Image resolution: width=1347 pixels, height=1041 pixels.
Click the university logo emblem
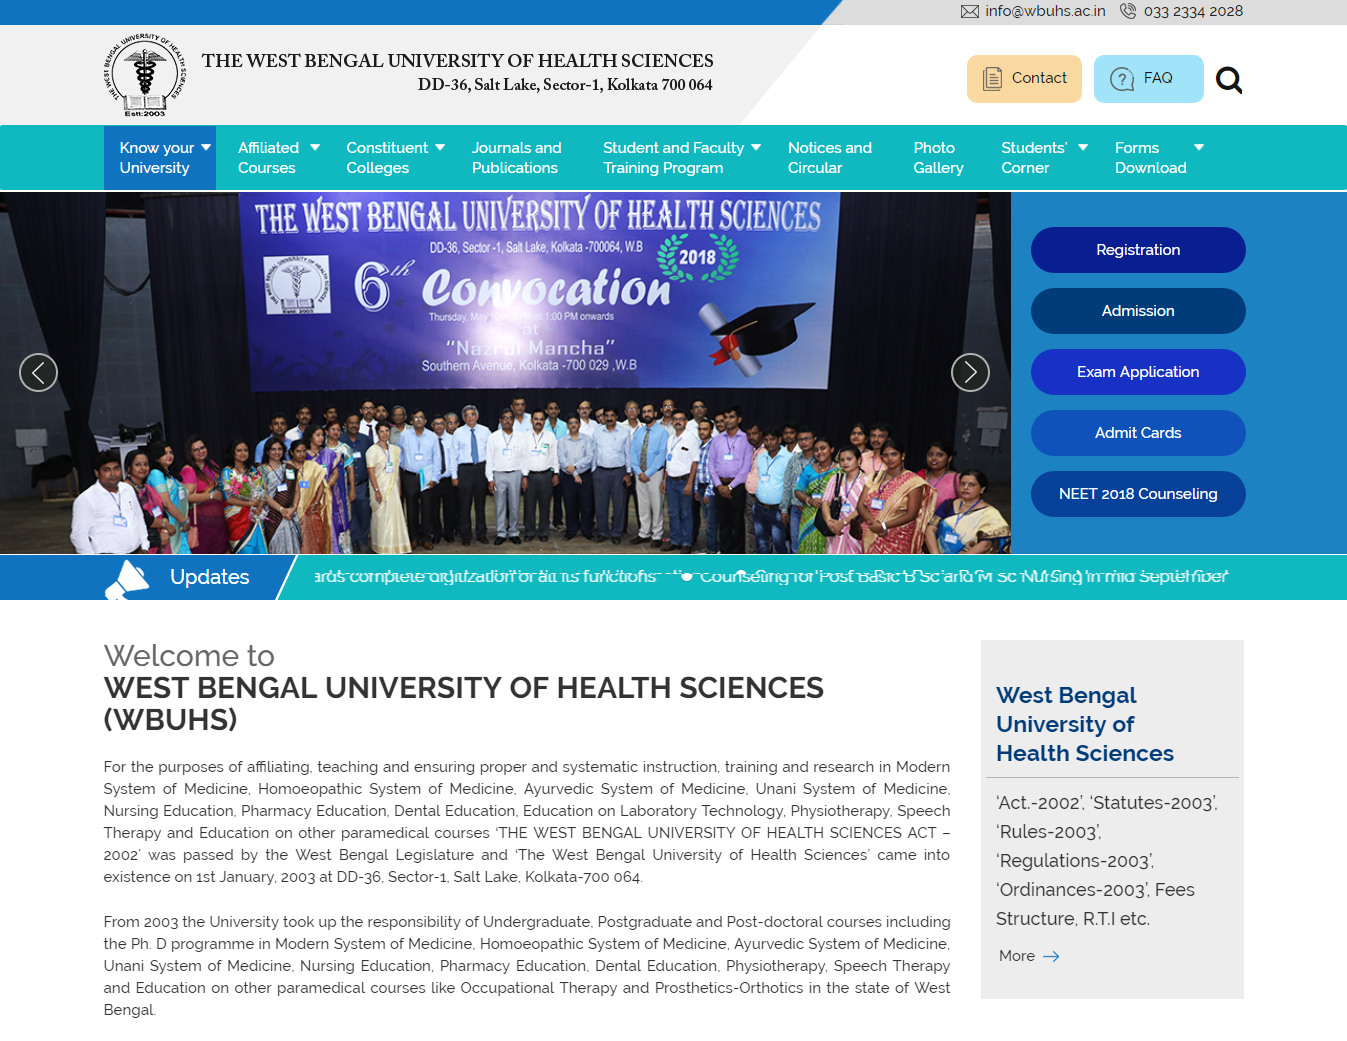[x=146, y=75]
